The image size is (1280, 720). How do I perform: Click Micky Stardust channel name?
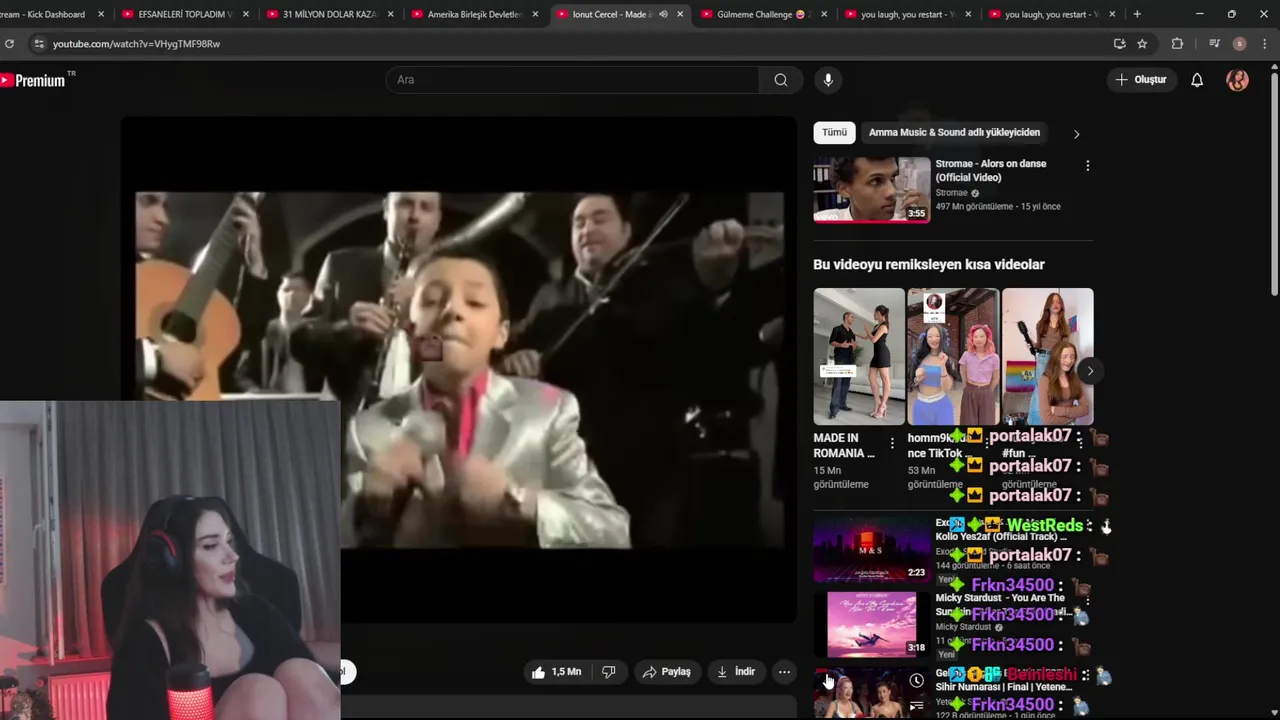[963, 627]
